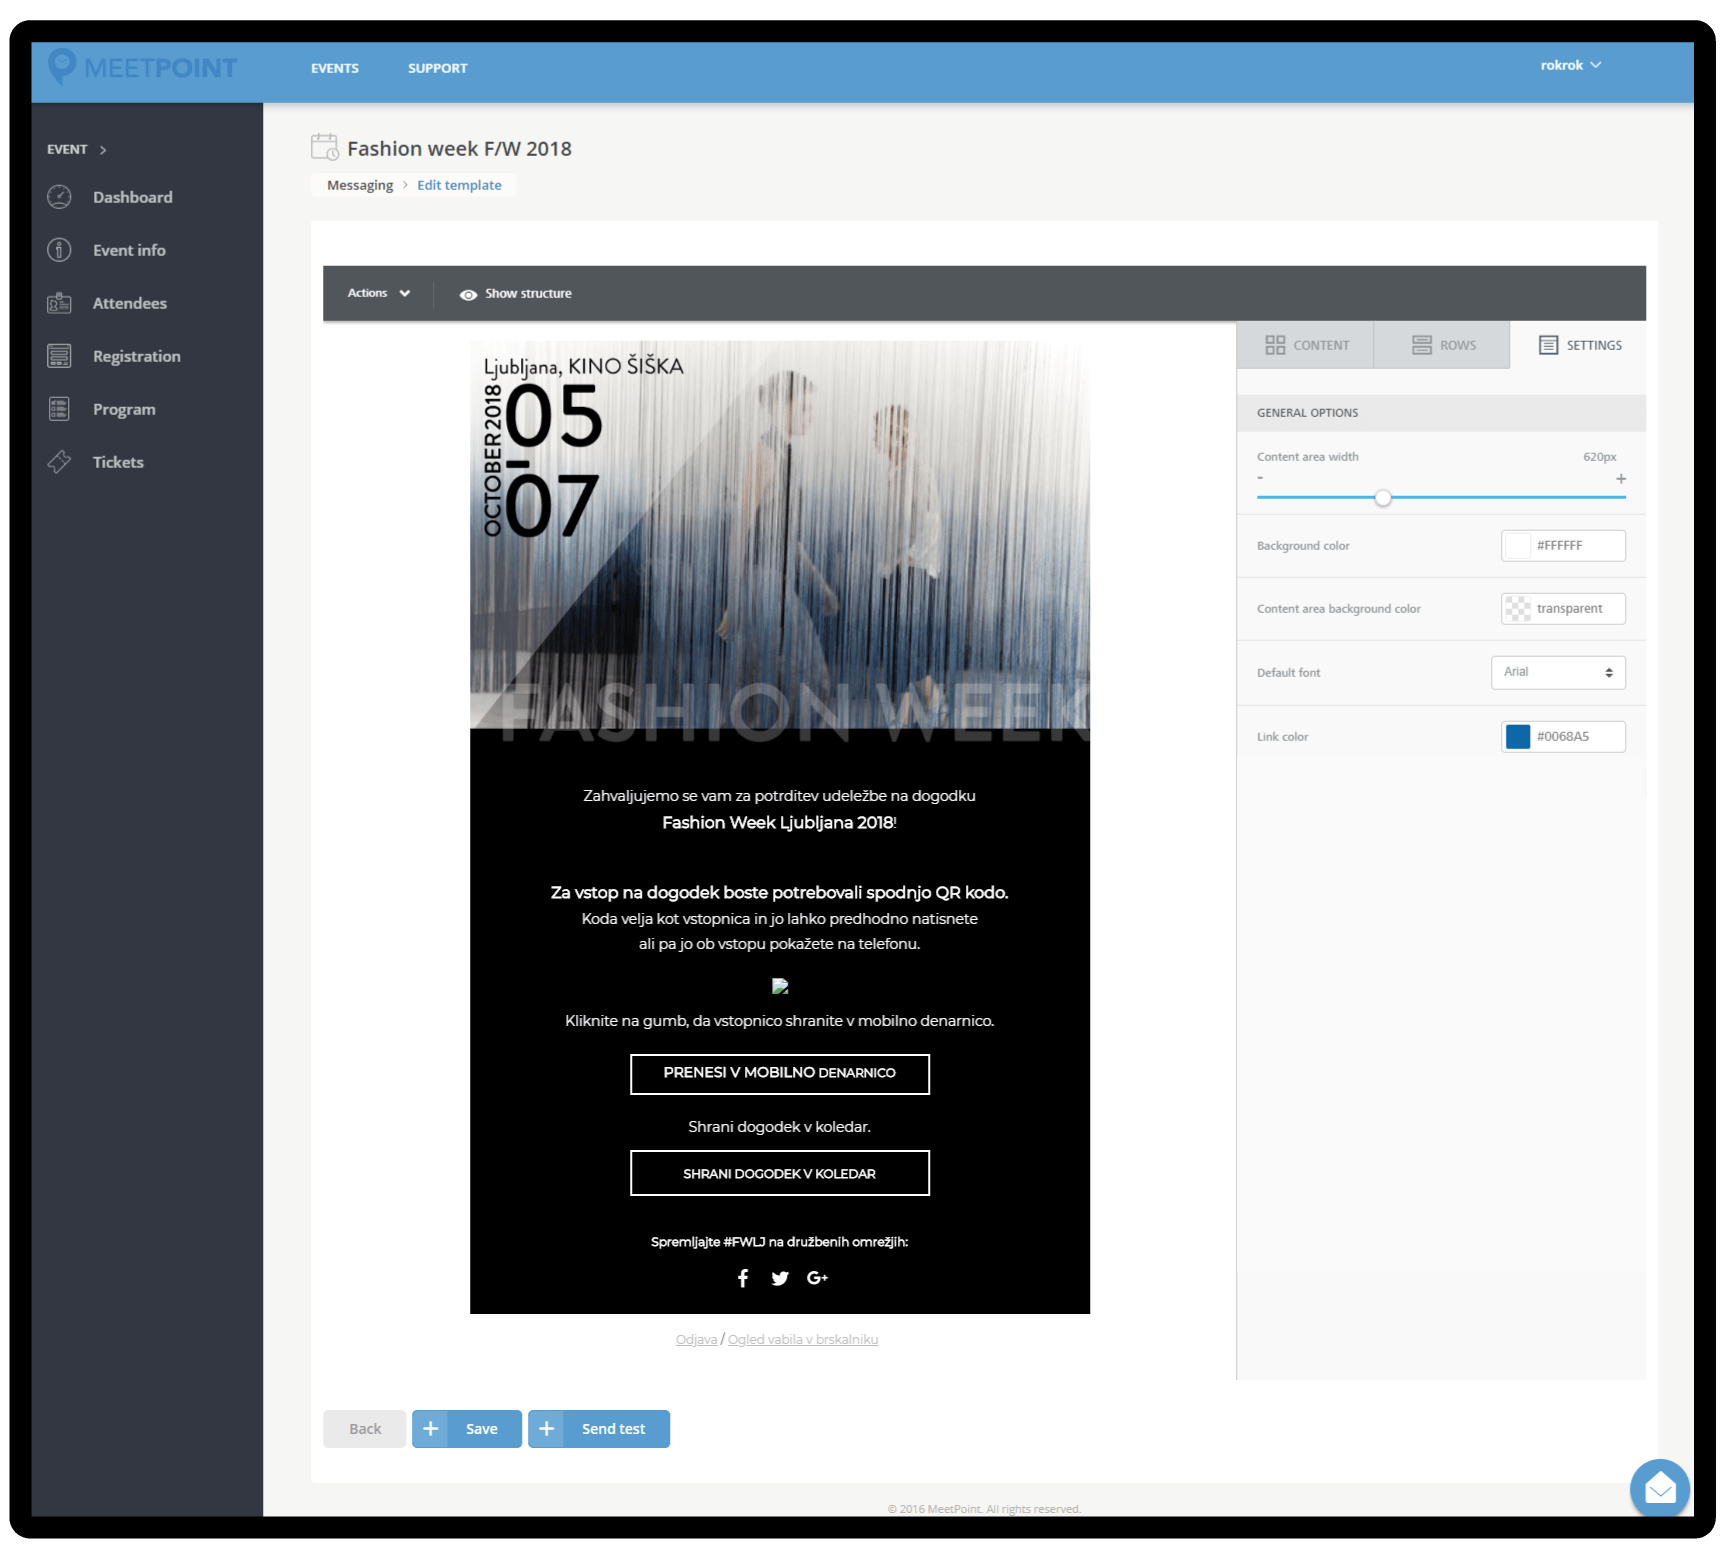Click the MeetPoint logo
1725x1553 pixels.
[x=143, y=67]
